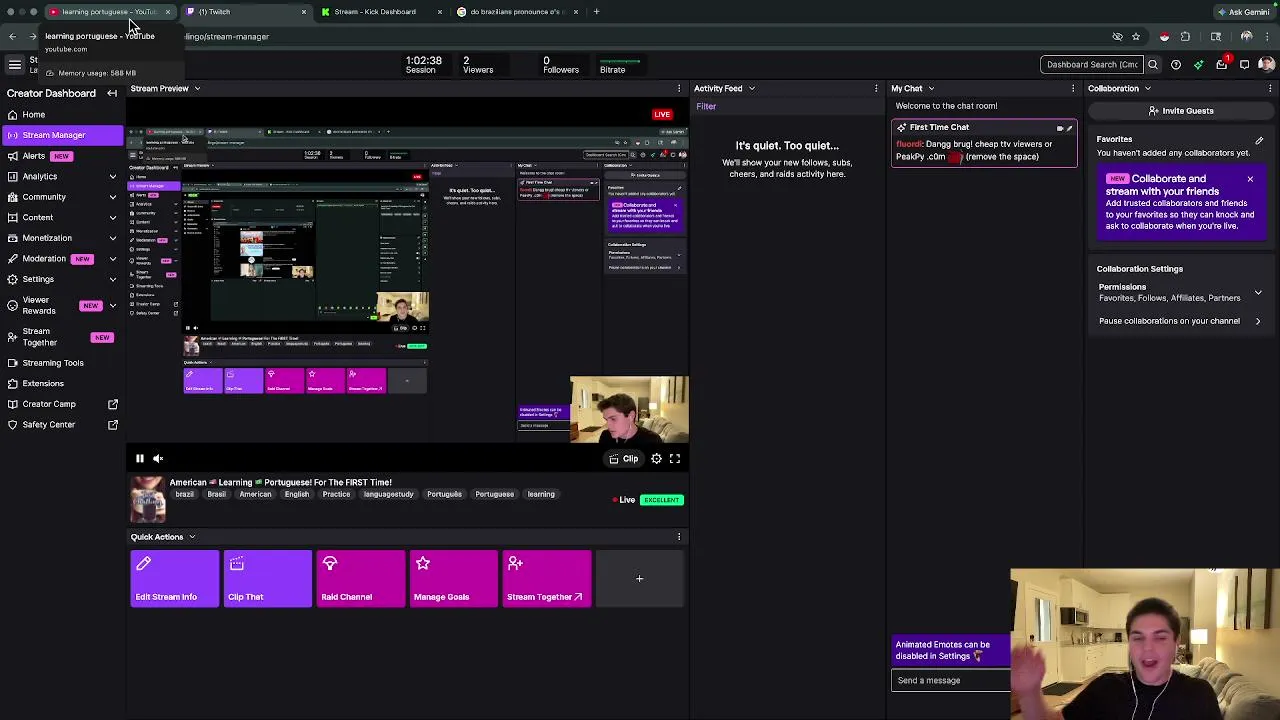This screenshot has height=720, width=1280.
Task: Open Stream Preview panel options menu
Action: pyautogui.click(x=679, y=88)
